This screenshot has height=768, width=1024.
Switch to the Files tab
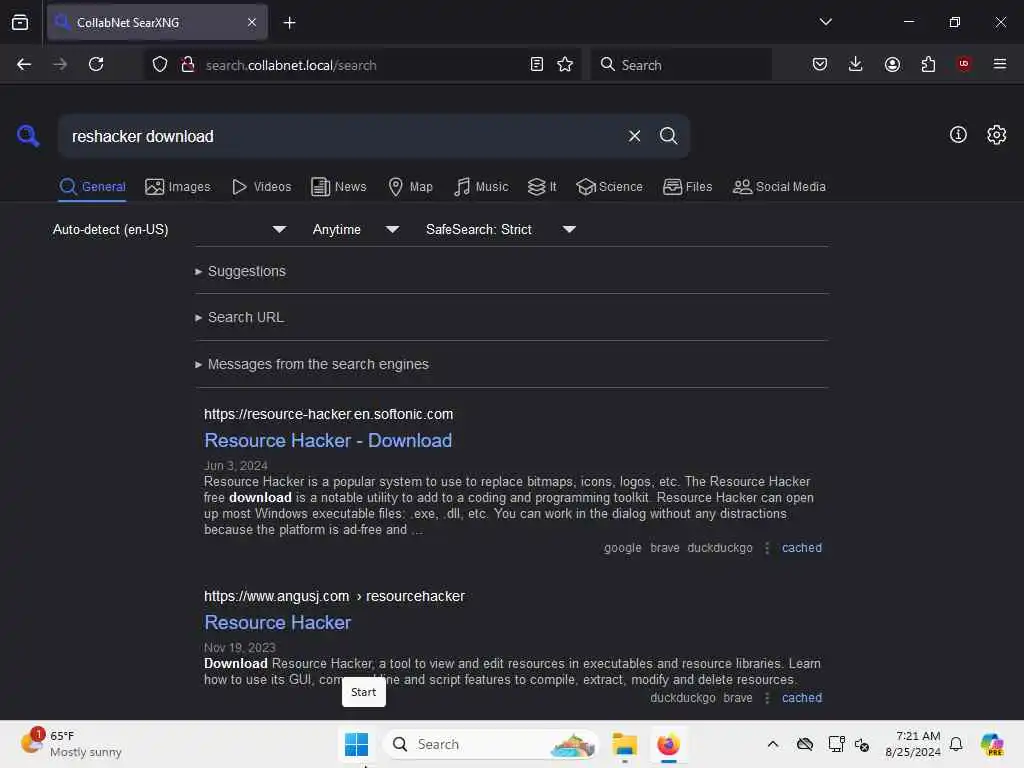tap(687, 187)
